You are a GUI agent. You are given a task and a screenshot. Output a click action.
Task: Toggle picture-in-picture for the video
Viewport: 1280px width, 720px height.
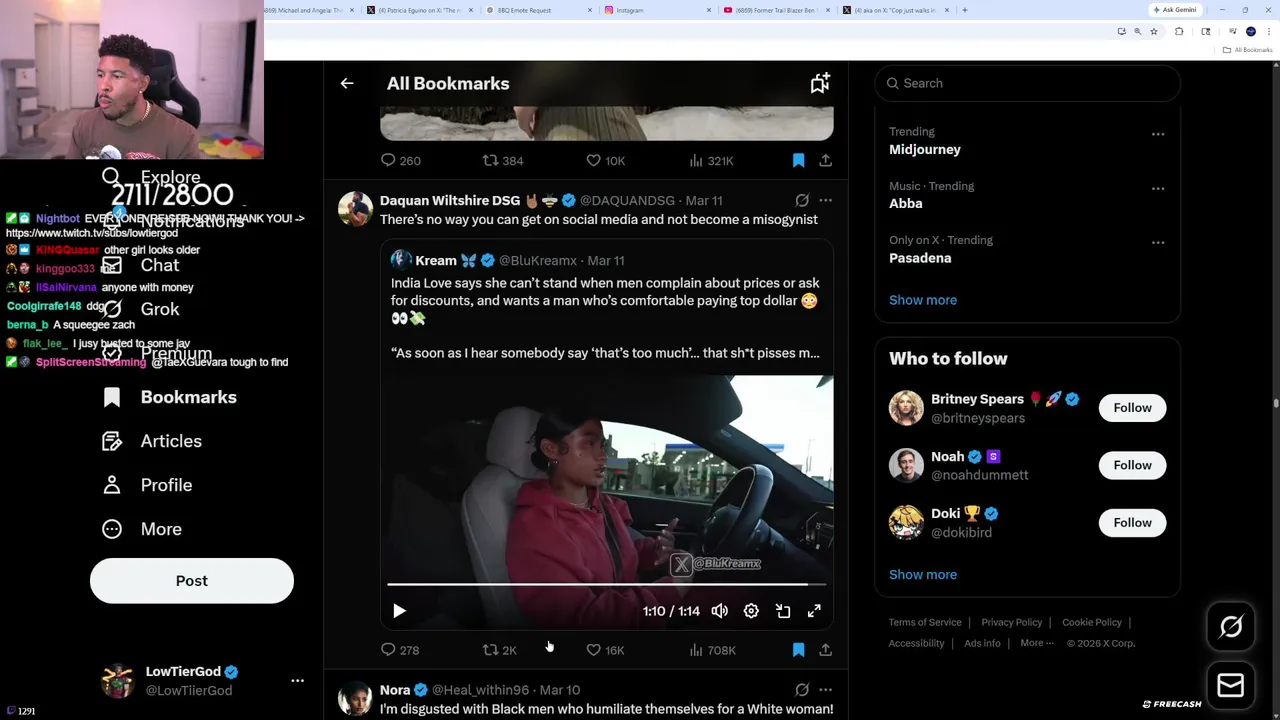pyautogui.click(x=783, y=611)
